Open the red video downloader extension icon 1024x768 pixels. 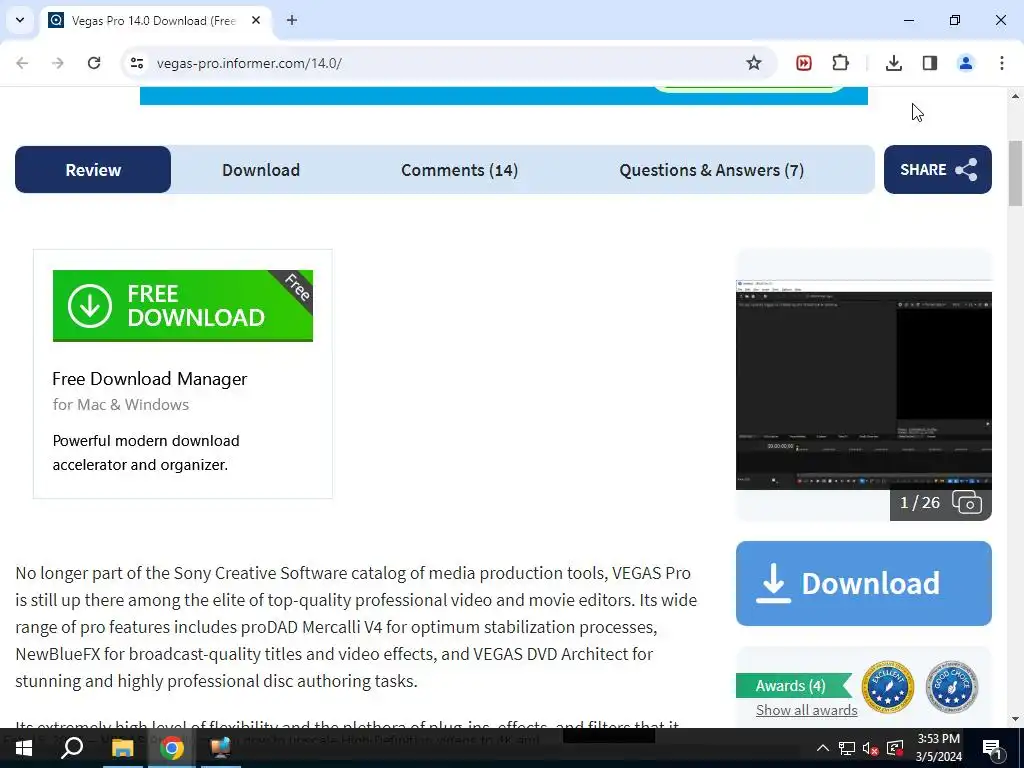804,63
